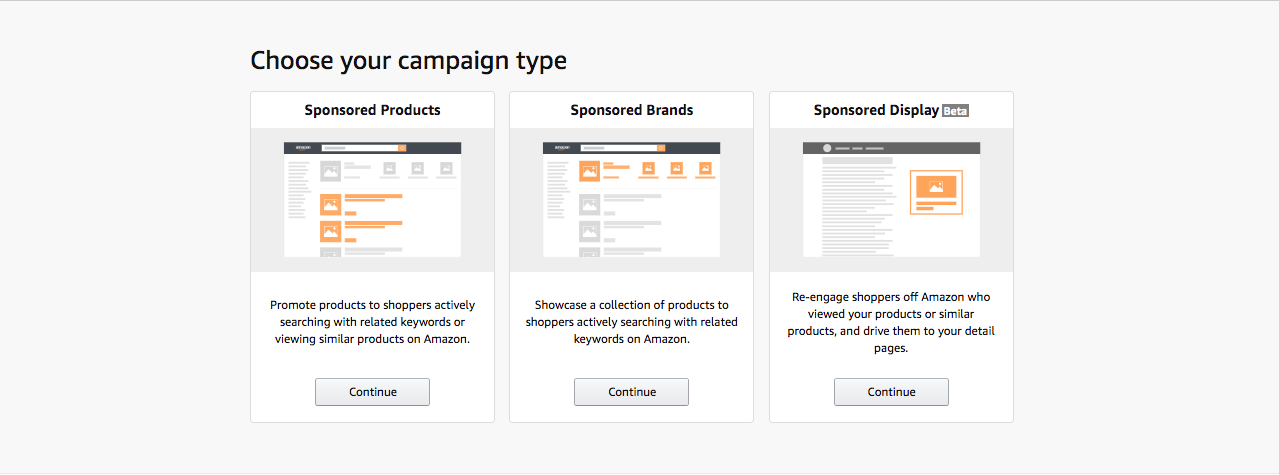Click the first orange product image in Sponsored Products preview
Image resolution: width=1279 pixels, height=475 pixels.
click(x=330, y=204)
